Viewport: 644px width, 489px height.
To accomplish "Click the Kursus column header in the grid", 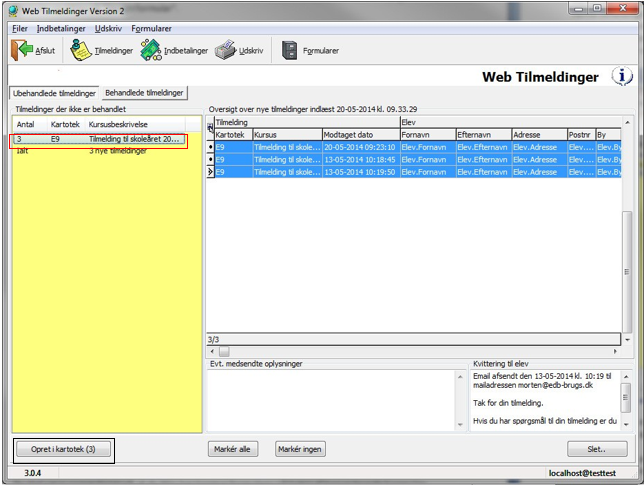I will pyautogui.click(x=287, y=135).
